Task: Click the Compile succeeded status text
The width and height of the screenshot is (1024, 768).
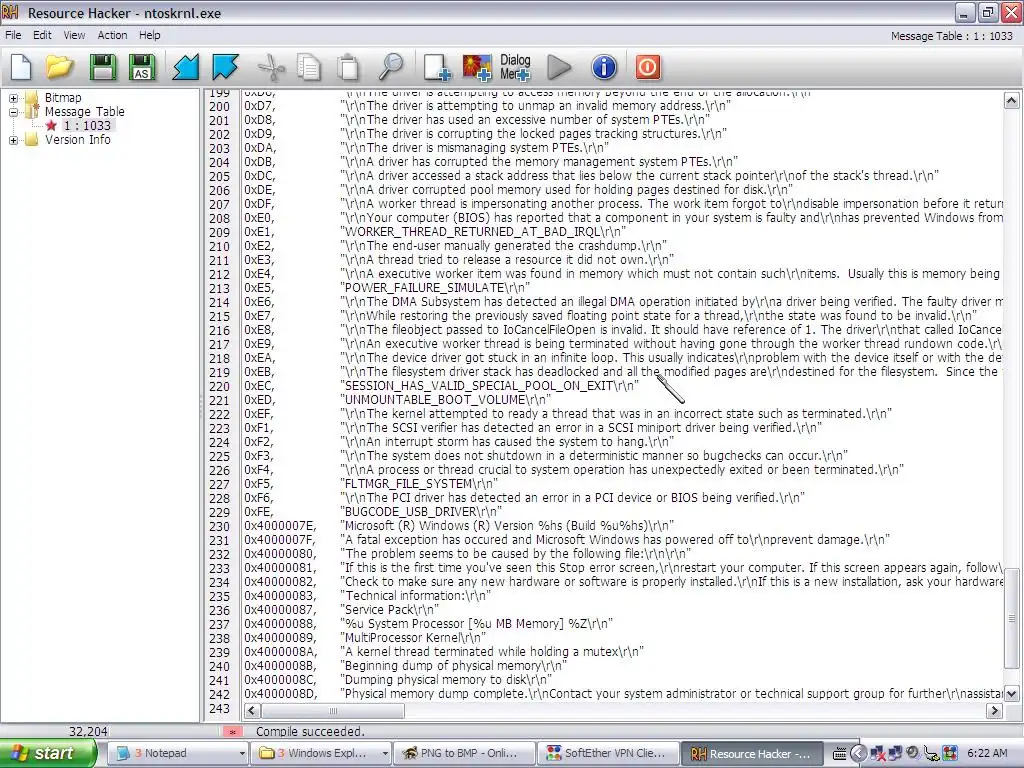Action: [310, 731]
